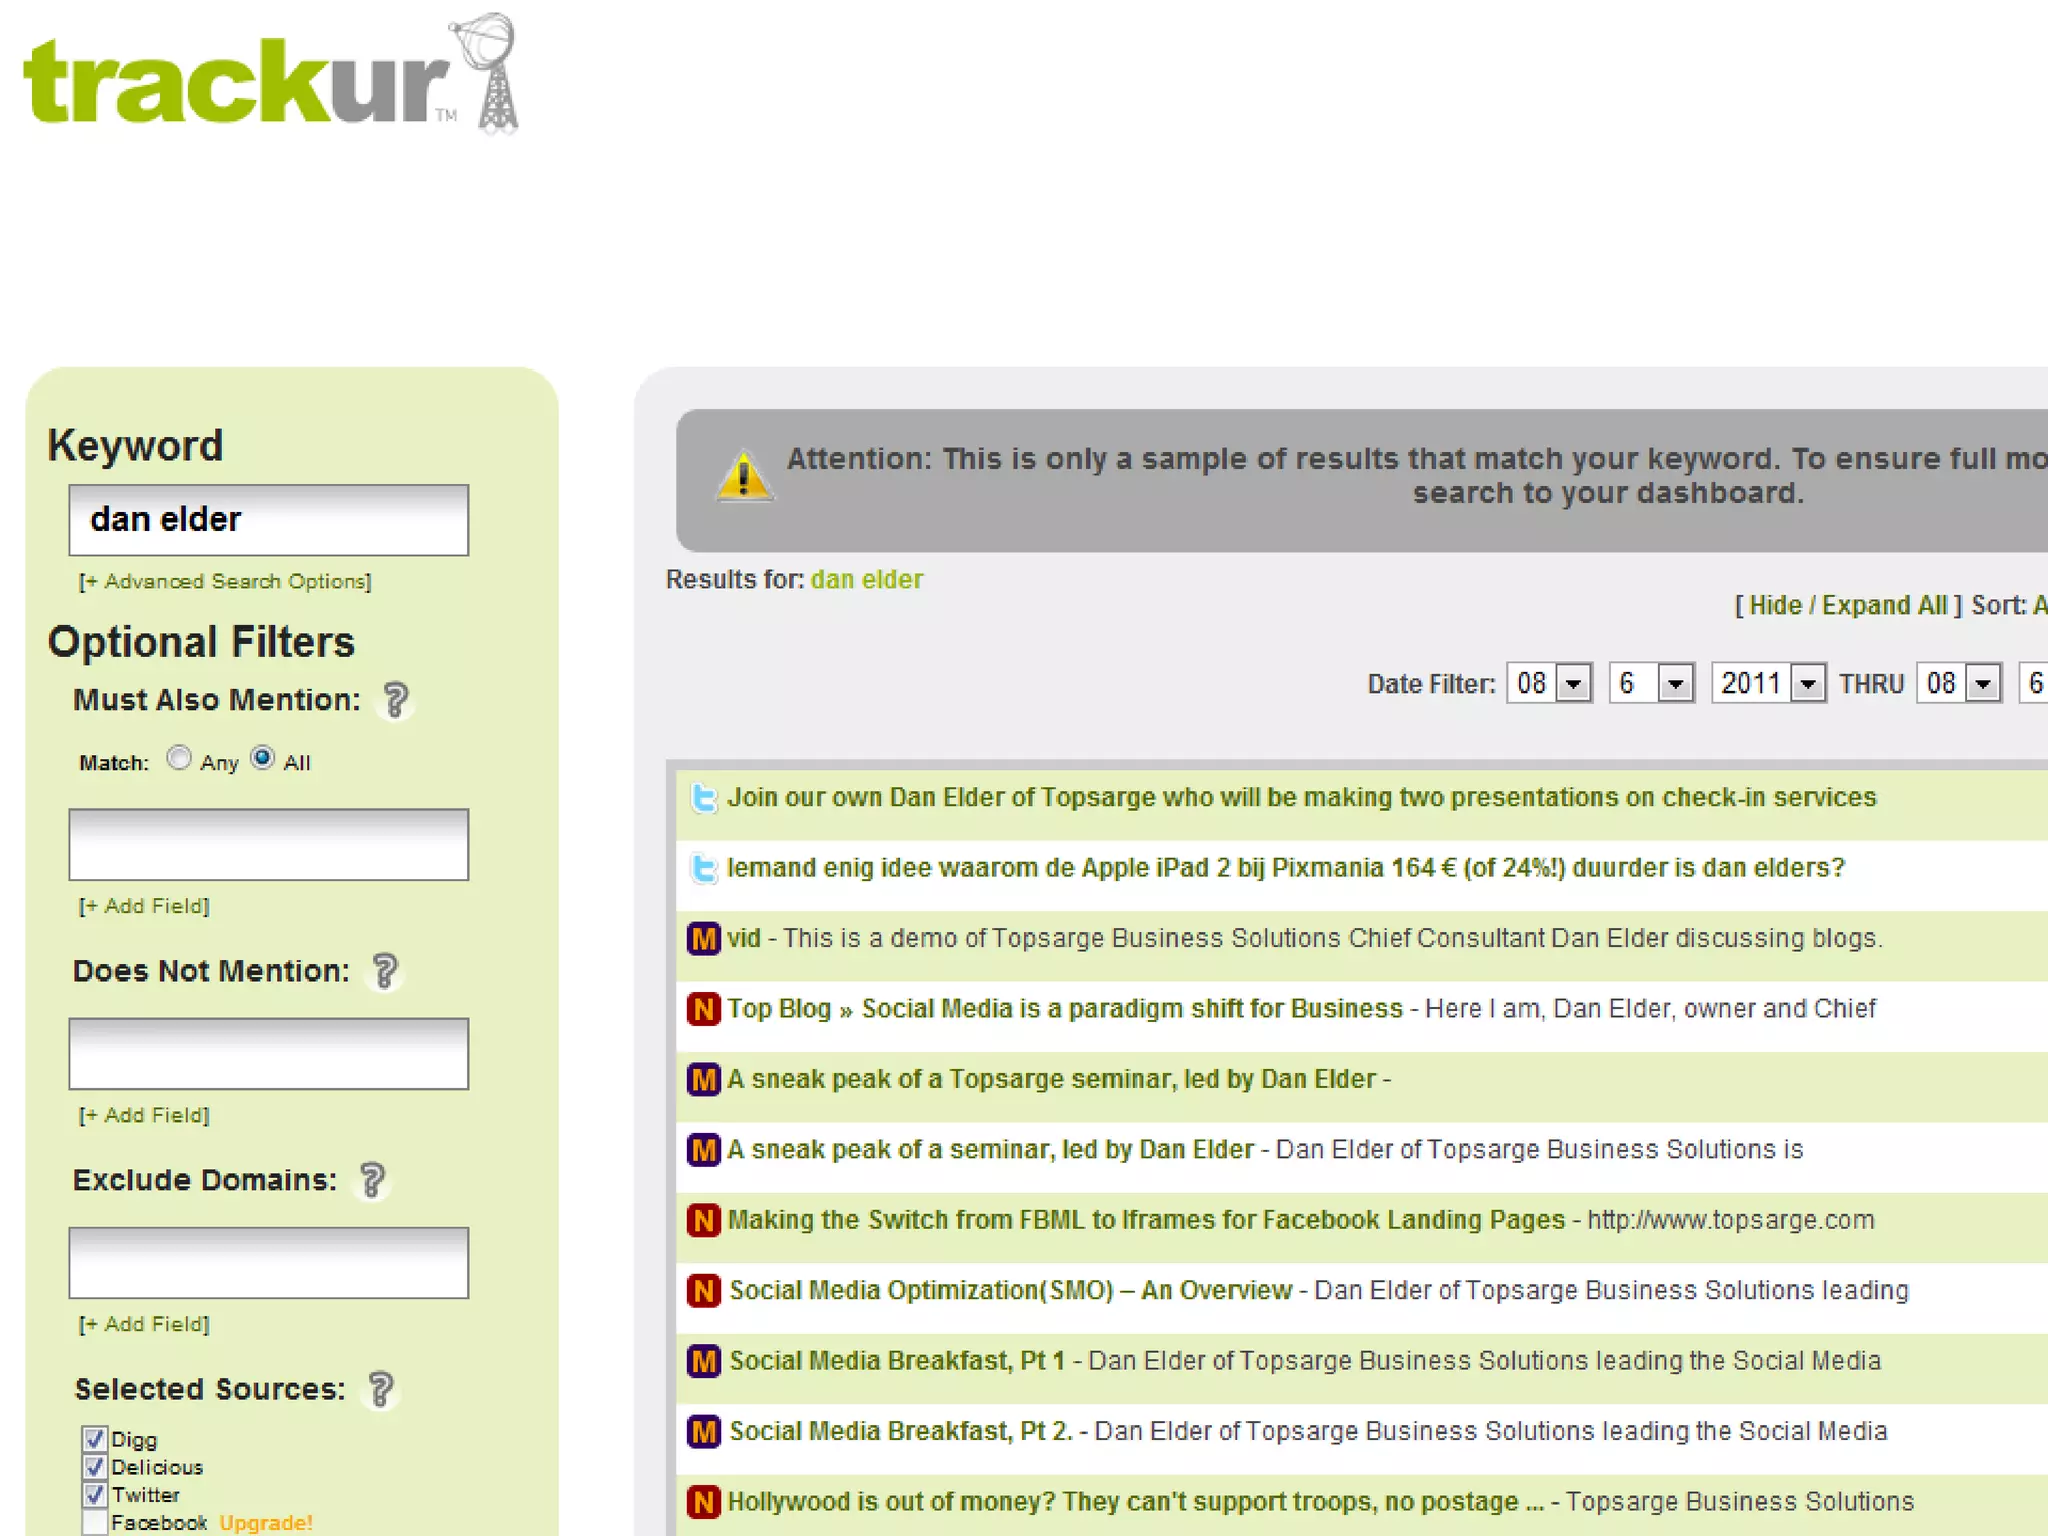Image resolution: width=2048 pixels, height=1536 pixels.
Task: Open the THRU month 08 dropdown
Action: [x=1982, y=684]
